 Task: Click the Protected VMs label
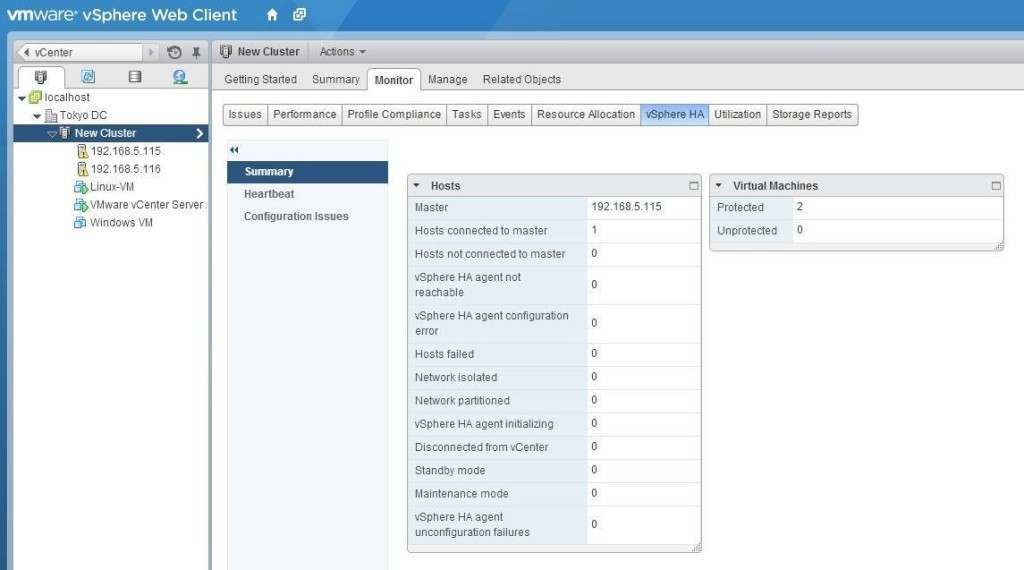tap(740, 207)
